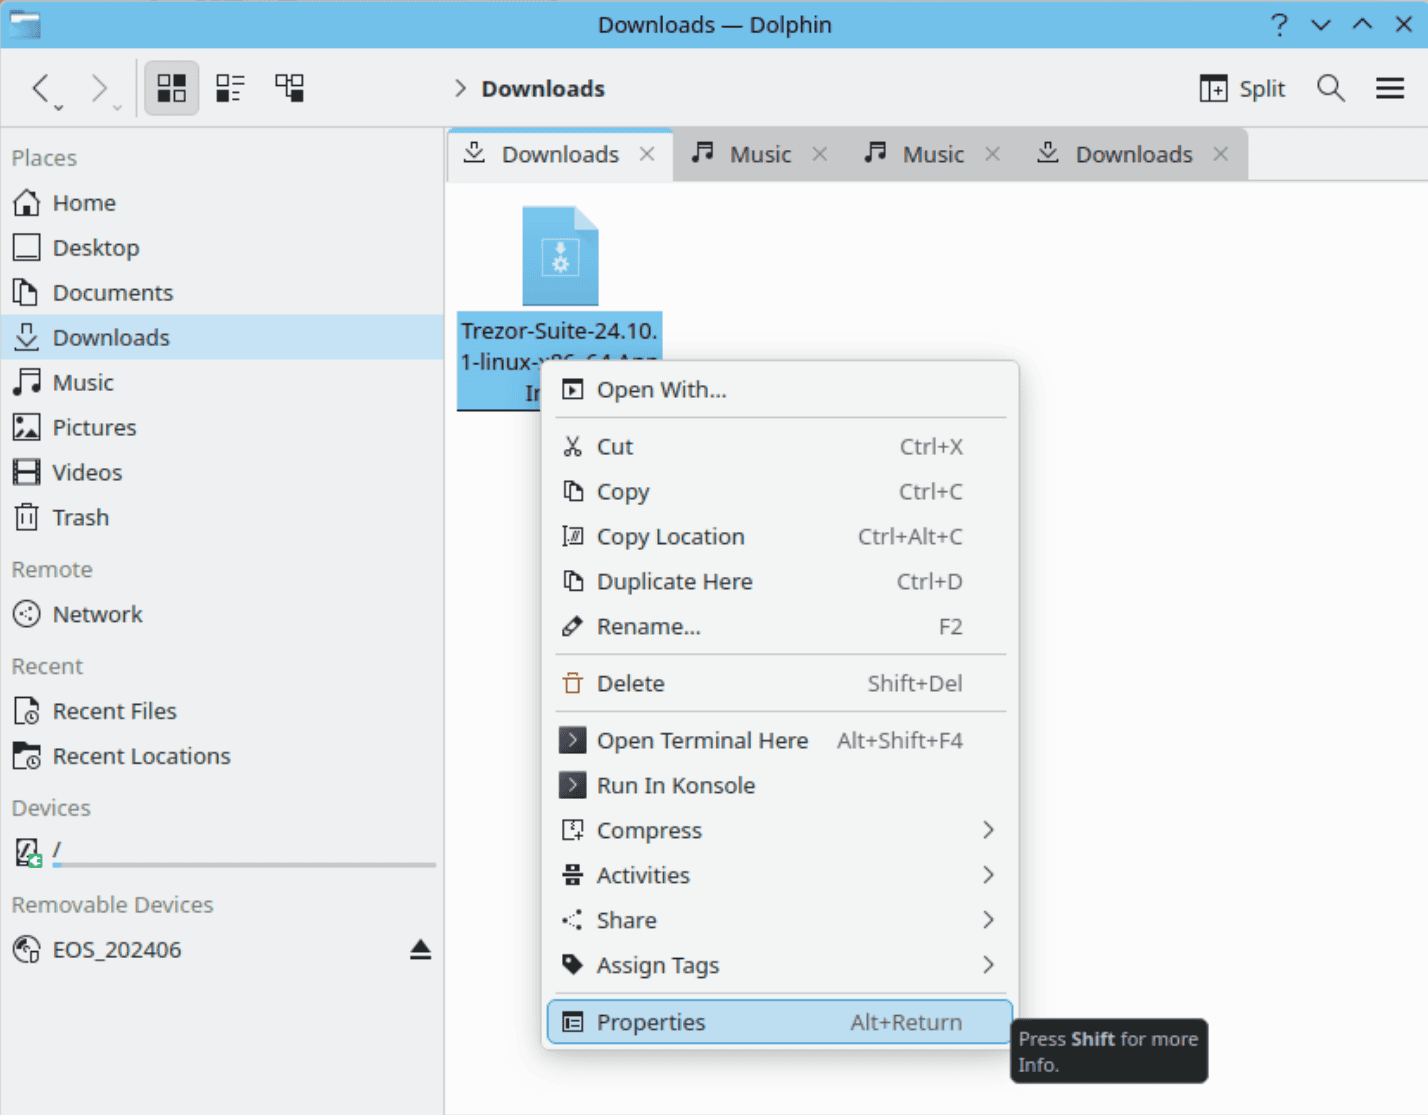
Task: Open back history dropdown arrow
Action: 59,107
